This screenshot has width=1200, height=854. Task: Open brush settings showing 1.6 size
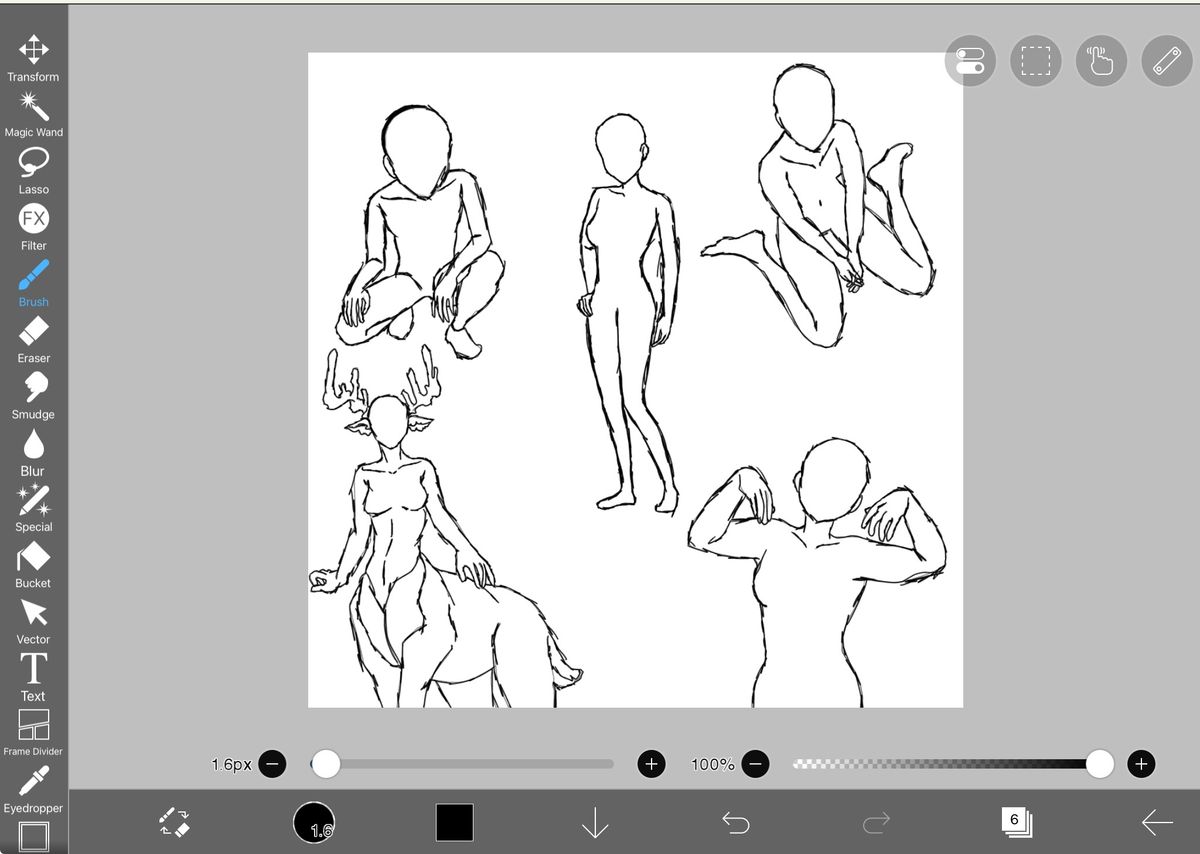click(314, 822)
